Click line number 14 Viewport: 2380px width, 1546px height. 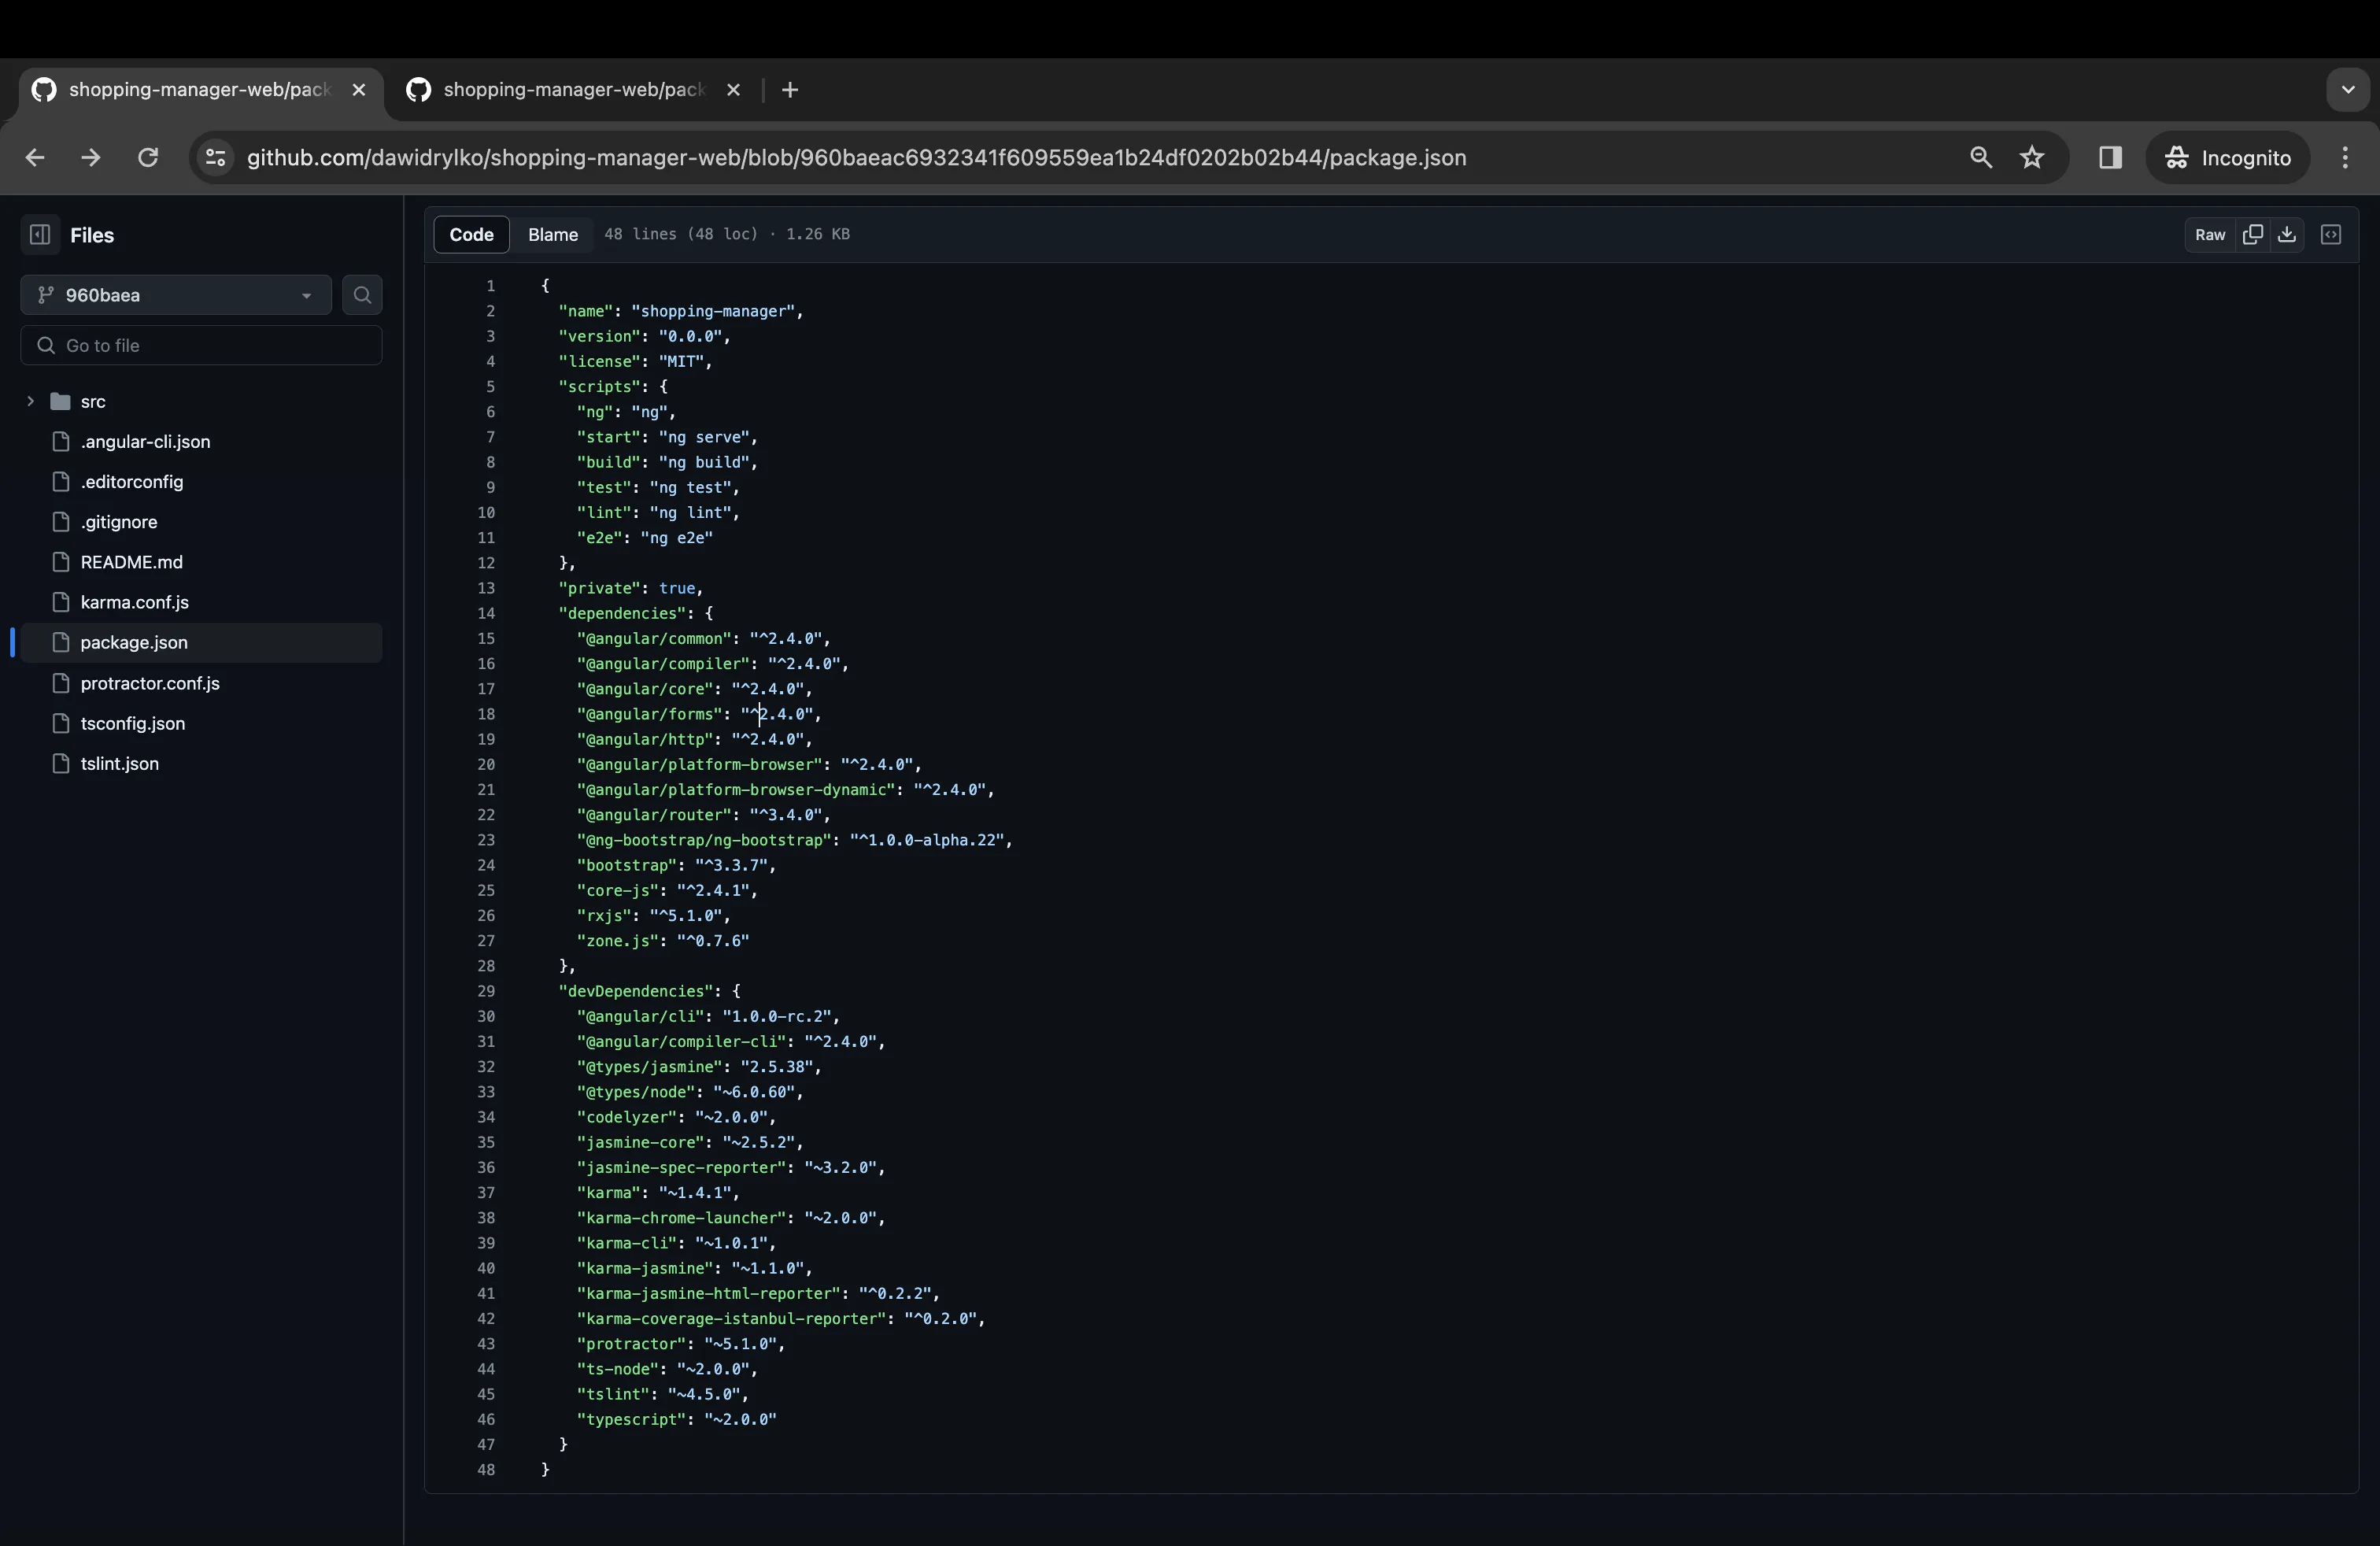pyautogui.click(x=486, y=613)
